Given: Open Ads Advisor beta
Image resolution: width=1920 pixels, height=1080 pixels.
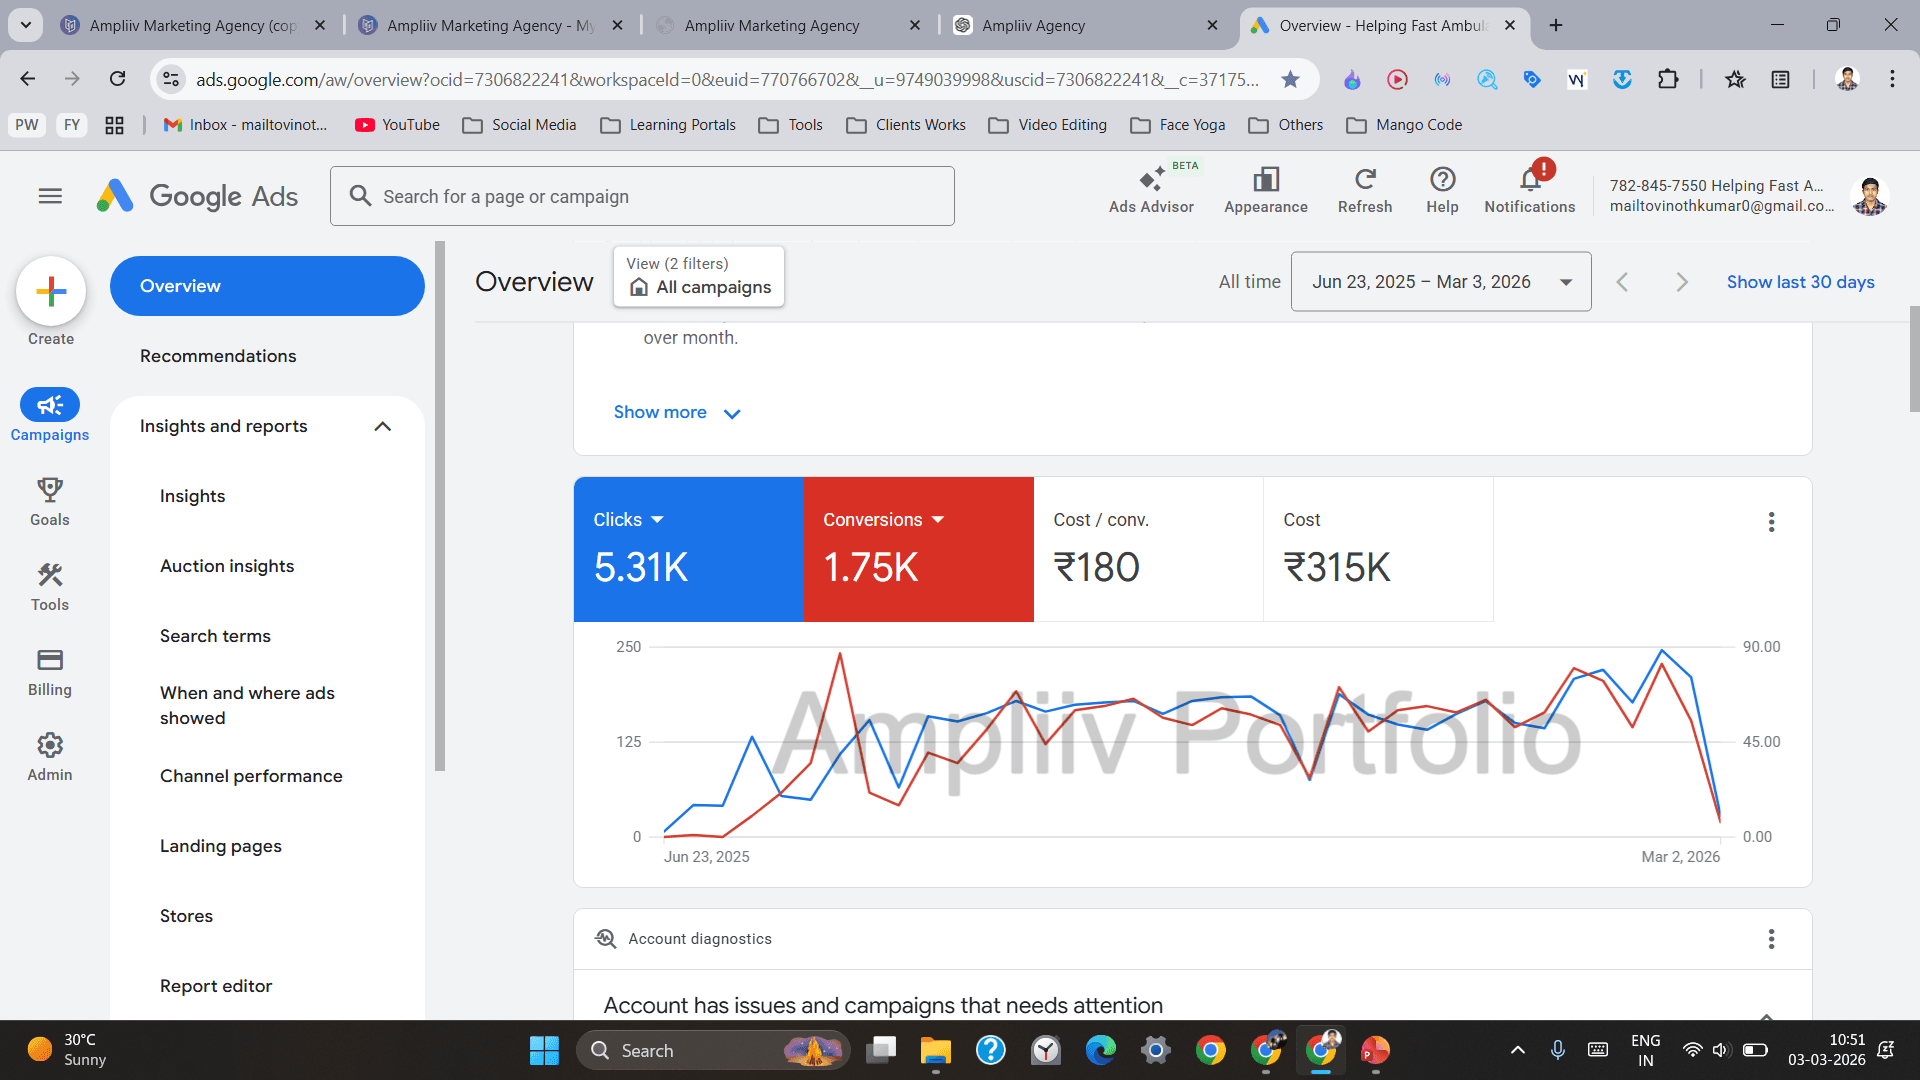Looking at the screenshot, I should (x=1151, y=189).
